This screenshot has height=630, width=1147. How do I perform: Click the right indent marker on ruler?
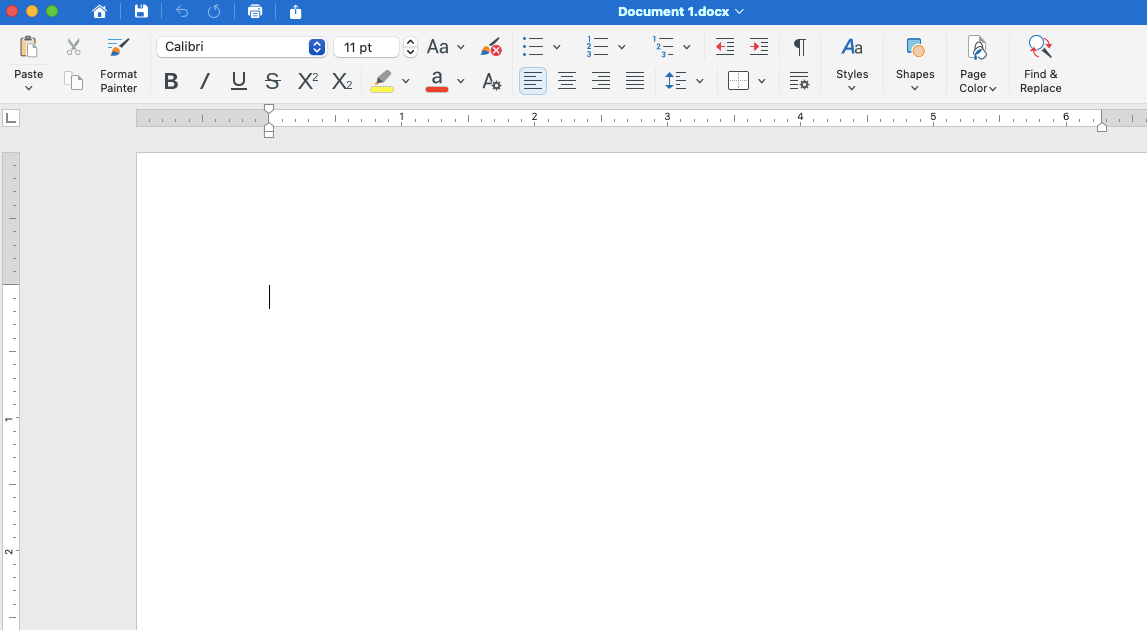point(1102,127)
